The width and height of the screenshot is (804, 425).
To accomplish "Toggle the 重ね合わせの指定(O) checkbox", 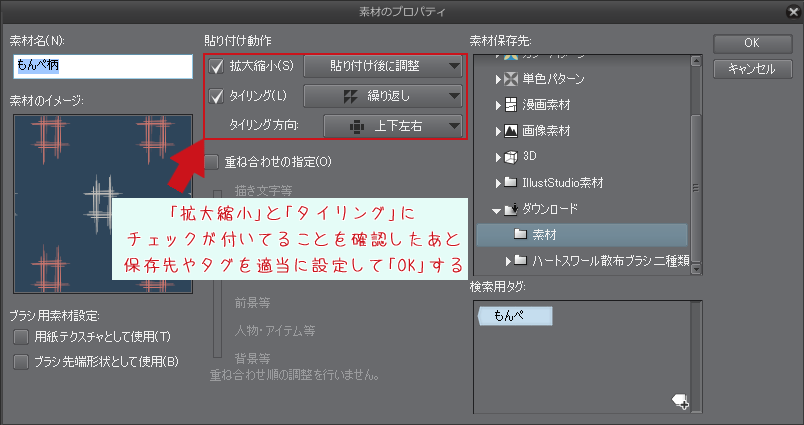I will 211,162.
